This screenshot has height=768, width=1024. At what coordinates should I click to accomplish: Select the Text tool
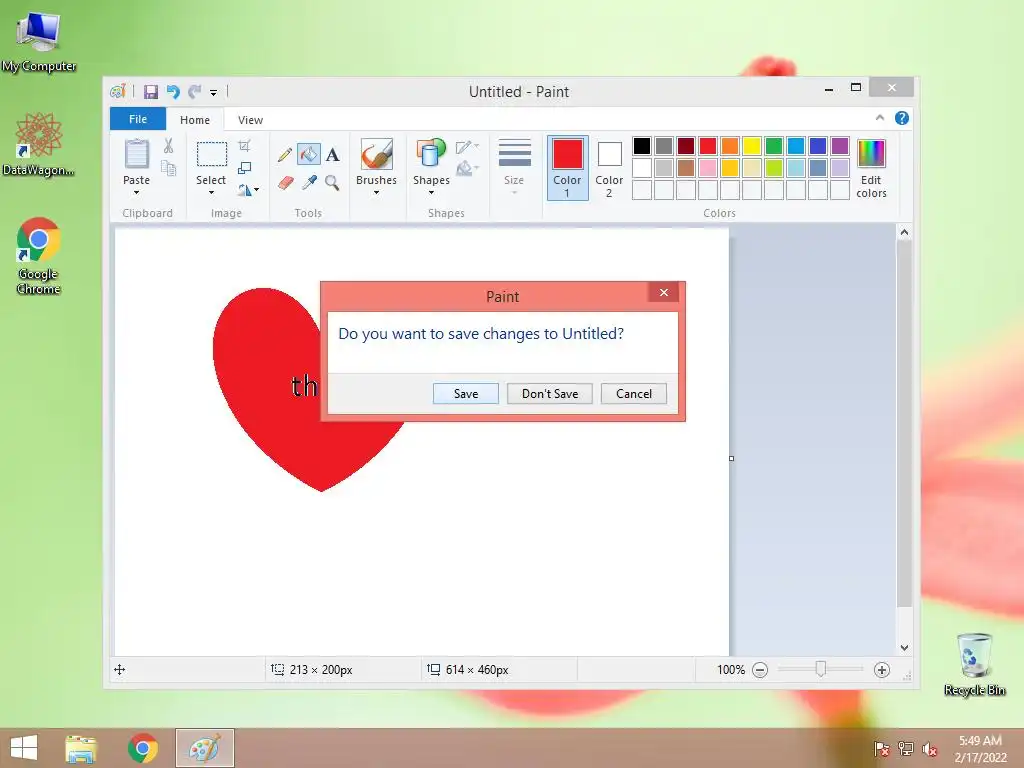coord(332,155)
